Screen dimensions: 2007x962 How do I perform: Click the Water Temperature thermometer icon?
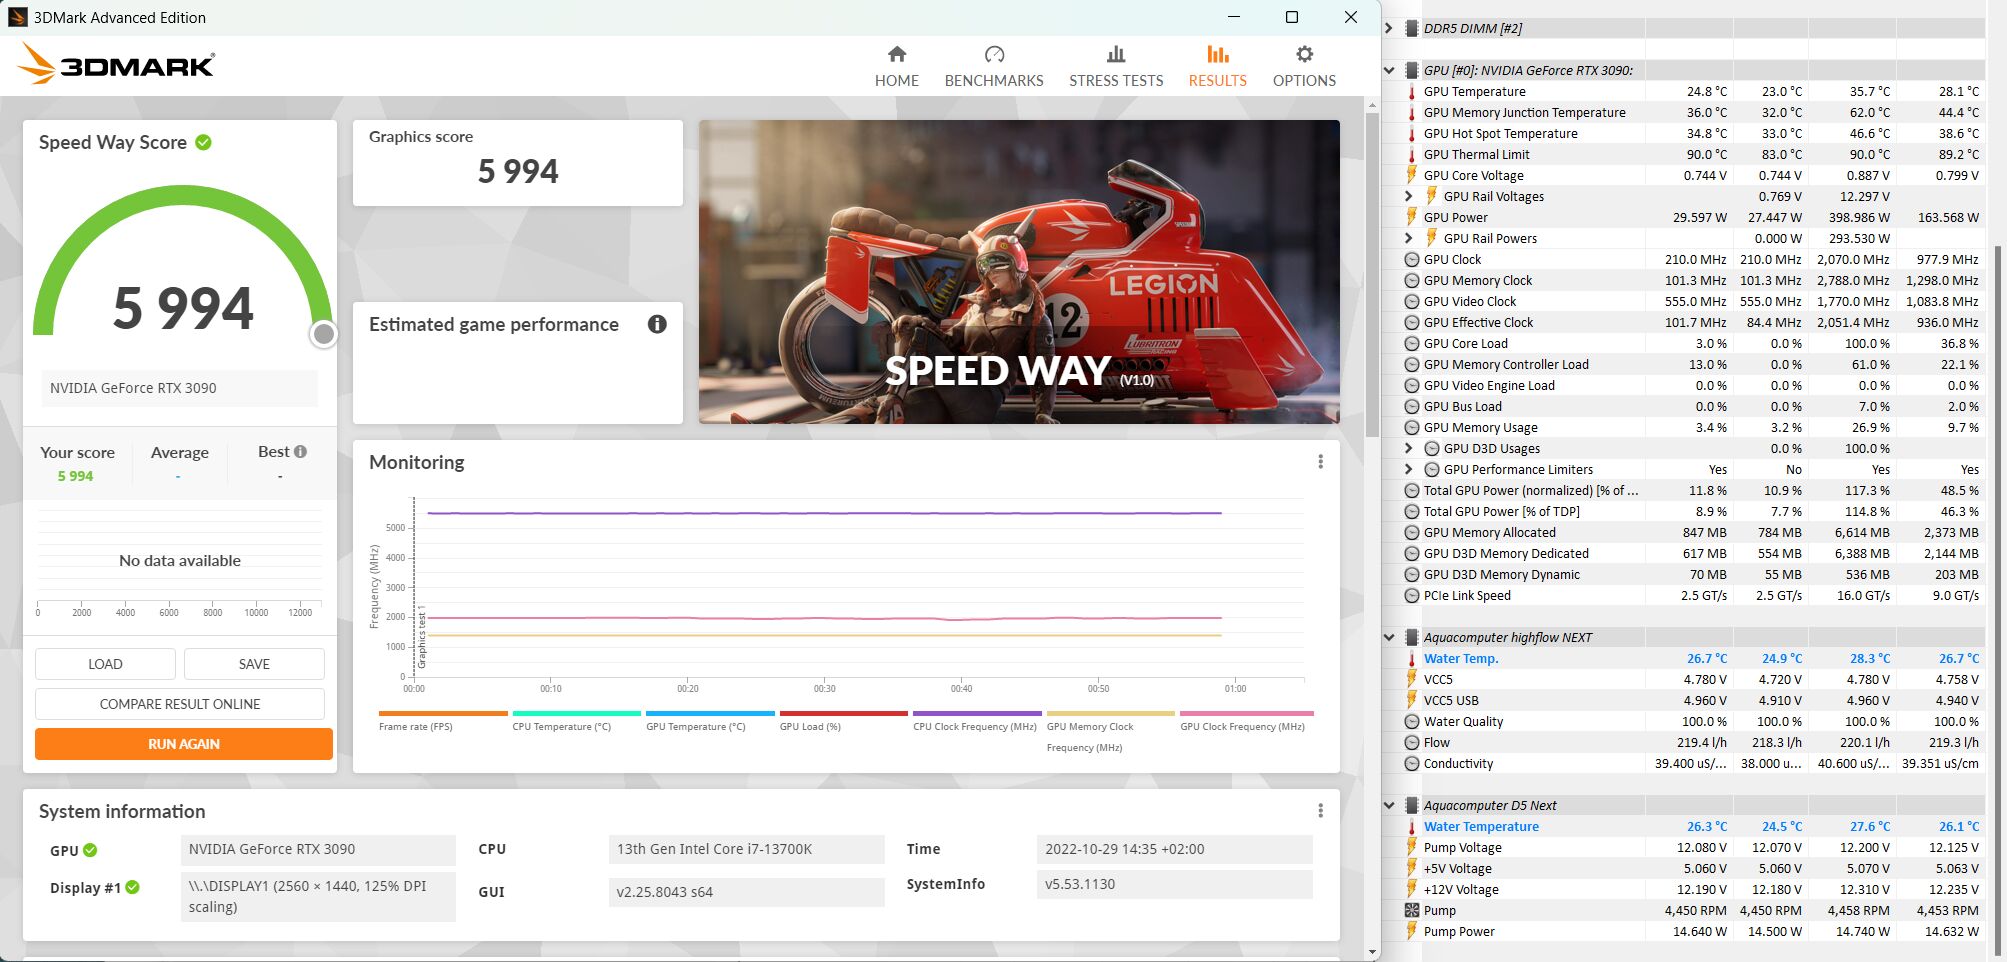1412,826
